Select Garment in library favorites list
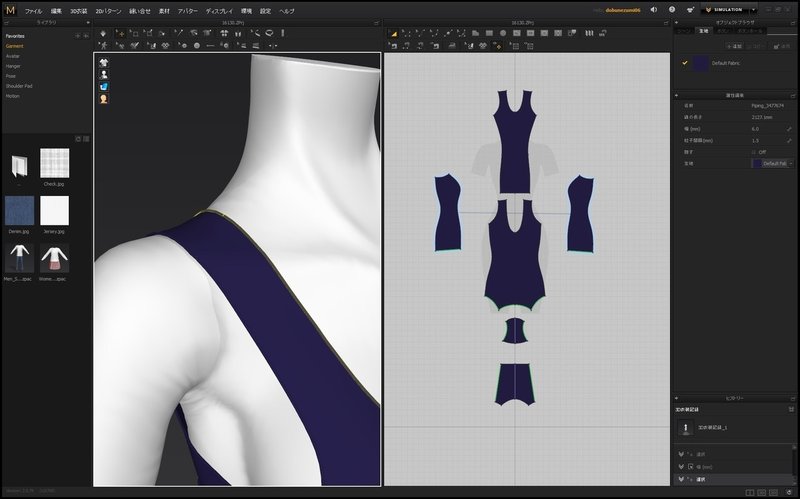This screenshot has width=800, height=499. [x=14, y=46]
